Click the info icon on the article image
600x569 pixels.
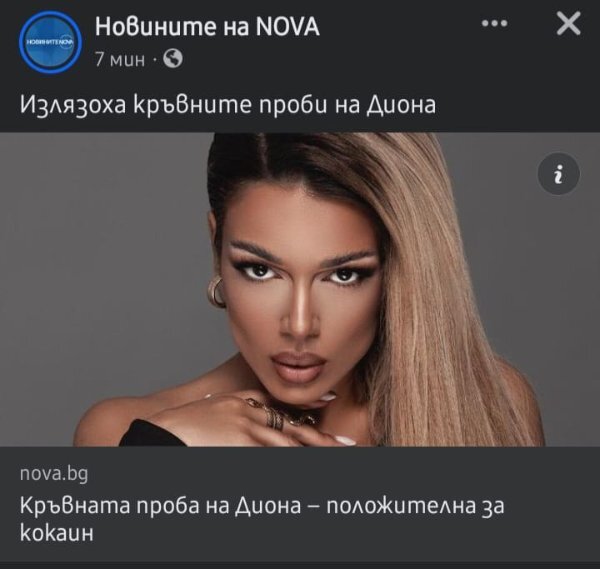559,174
